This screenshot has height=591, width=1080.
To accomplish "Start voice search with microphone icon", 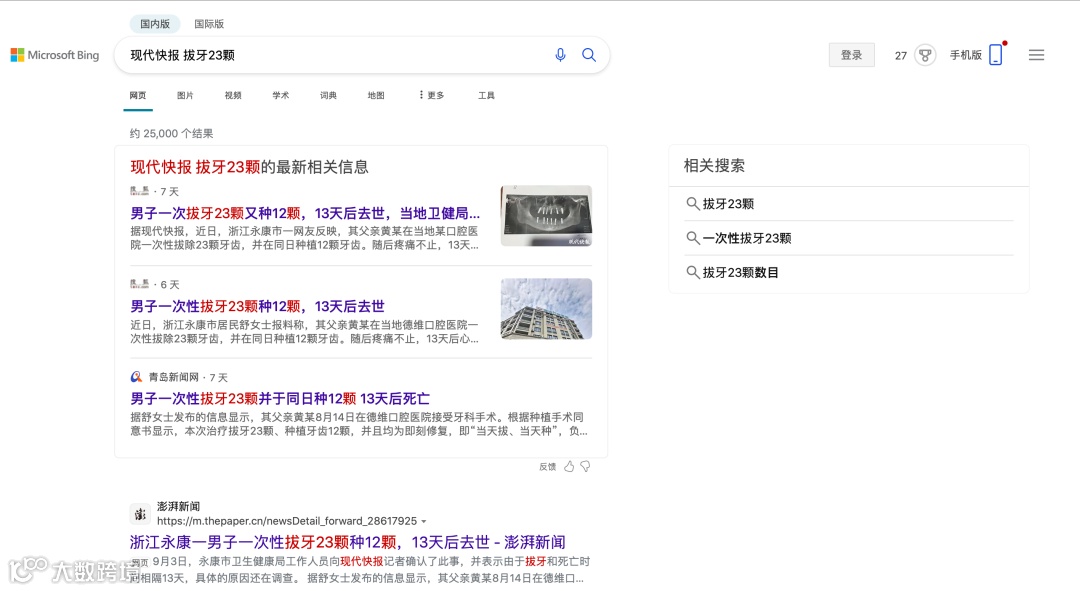I will [x=561, y=55].
